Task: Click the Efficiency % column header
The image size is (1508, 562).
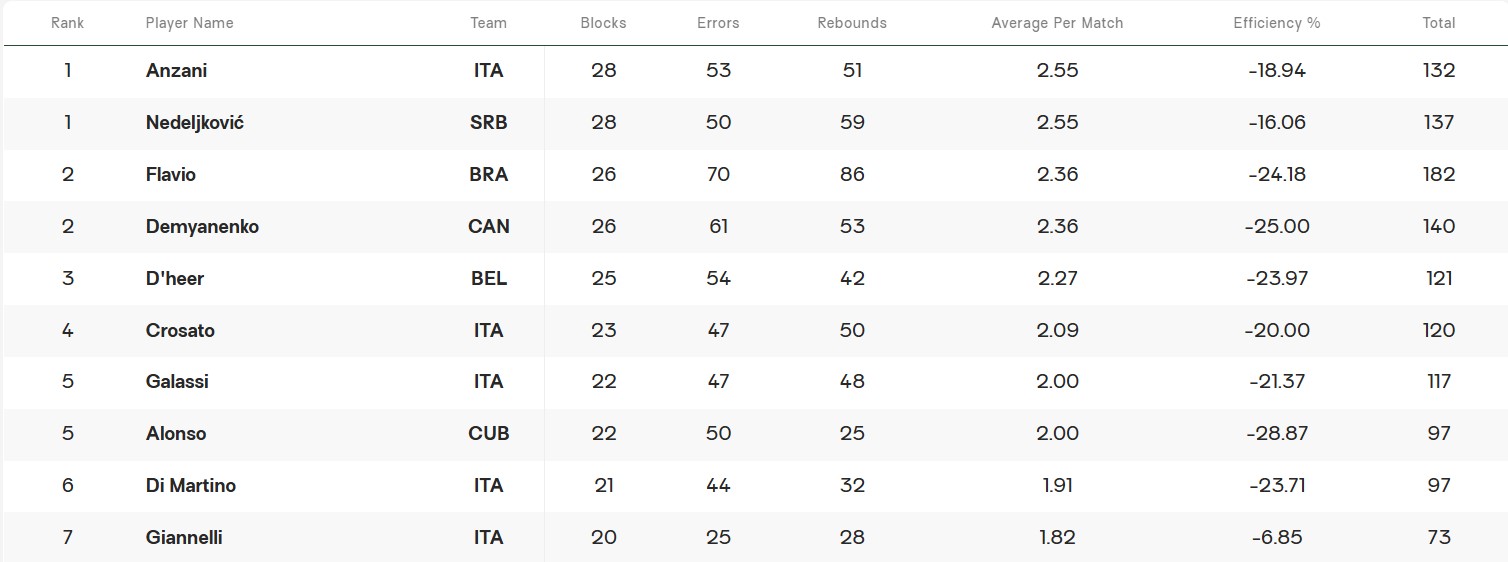Action: coord(1277,23)
